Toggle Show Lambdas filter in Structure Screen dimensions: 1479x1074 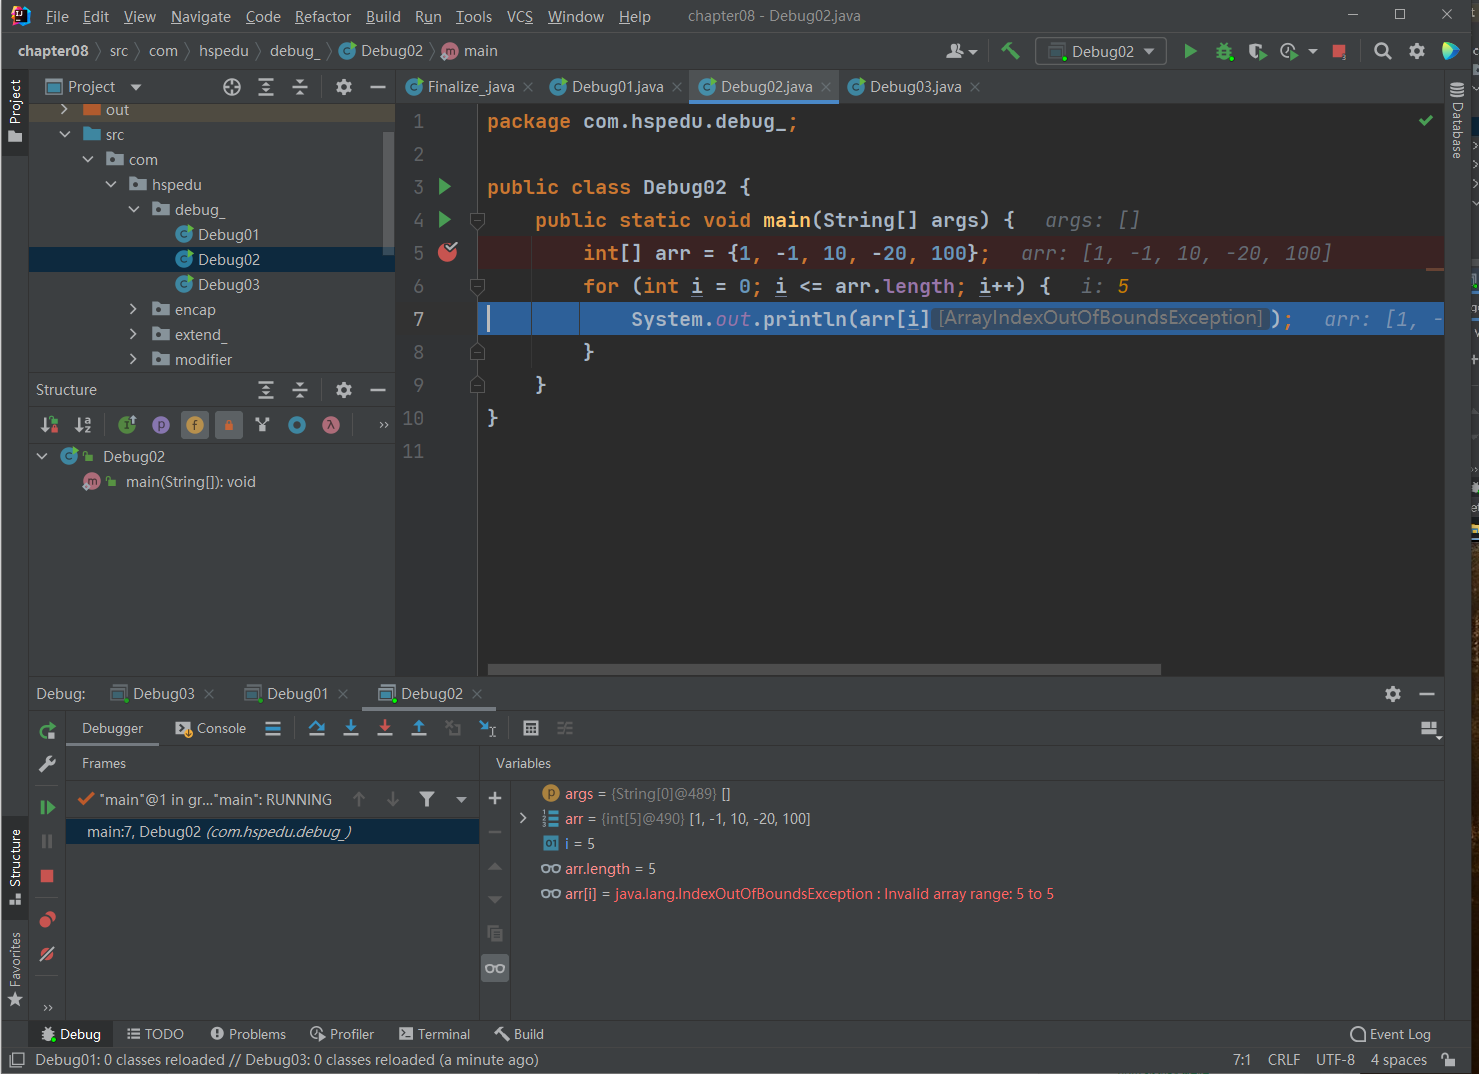pos(331,425)
